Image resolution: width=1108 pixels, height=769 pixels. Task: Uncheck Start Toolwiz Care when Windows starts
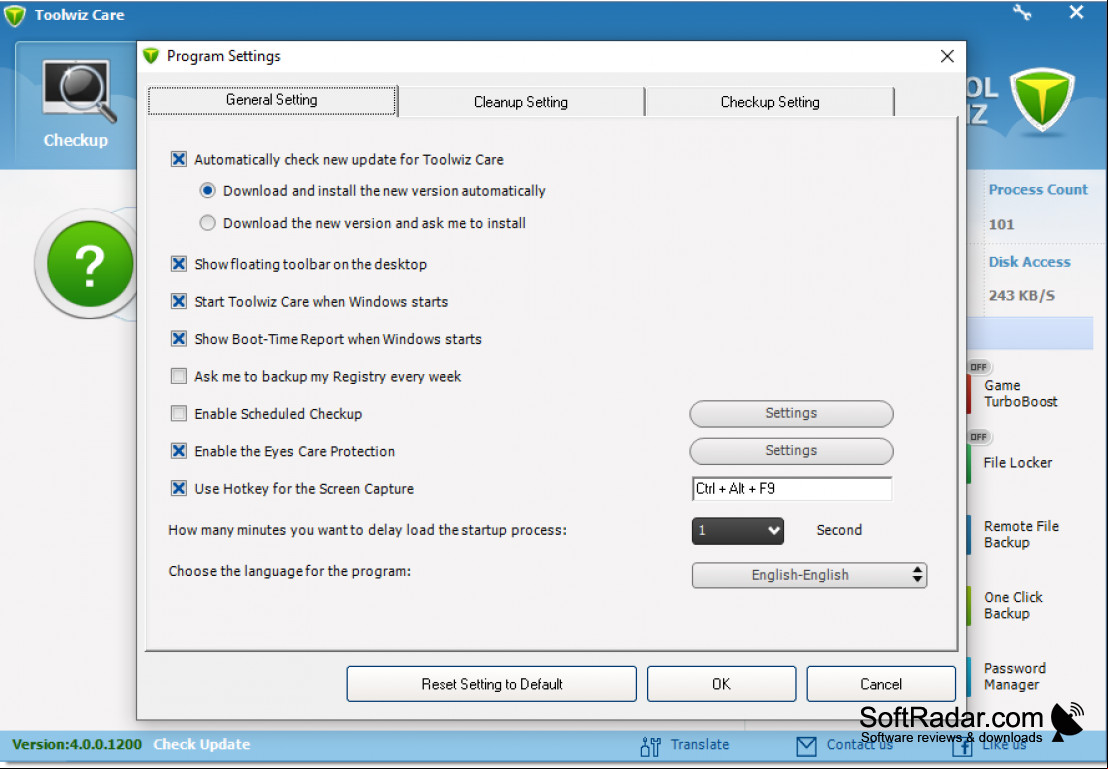click(x=179, y=302)
